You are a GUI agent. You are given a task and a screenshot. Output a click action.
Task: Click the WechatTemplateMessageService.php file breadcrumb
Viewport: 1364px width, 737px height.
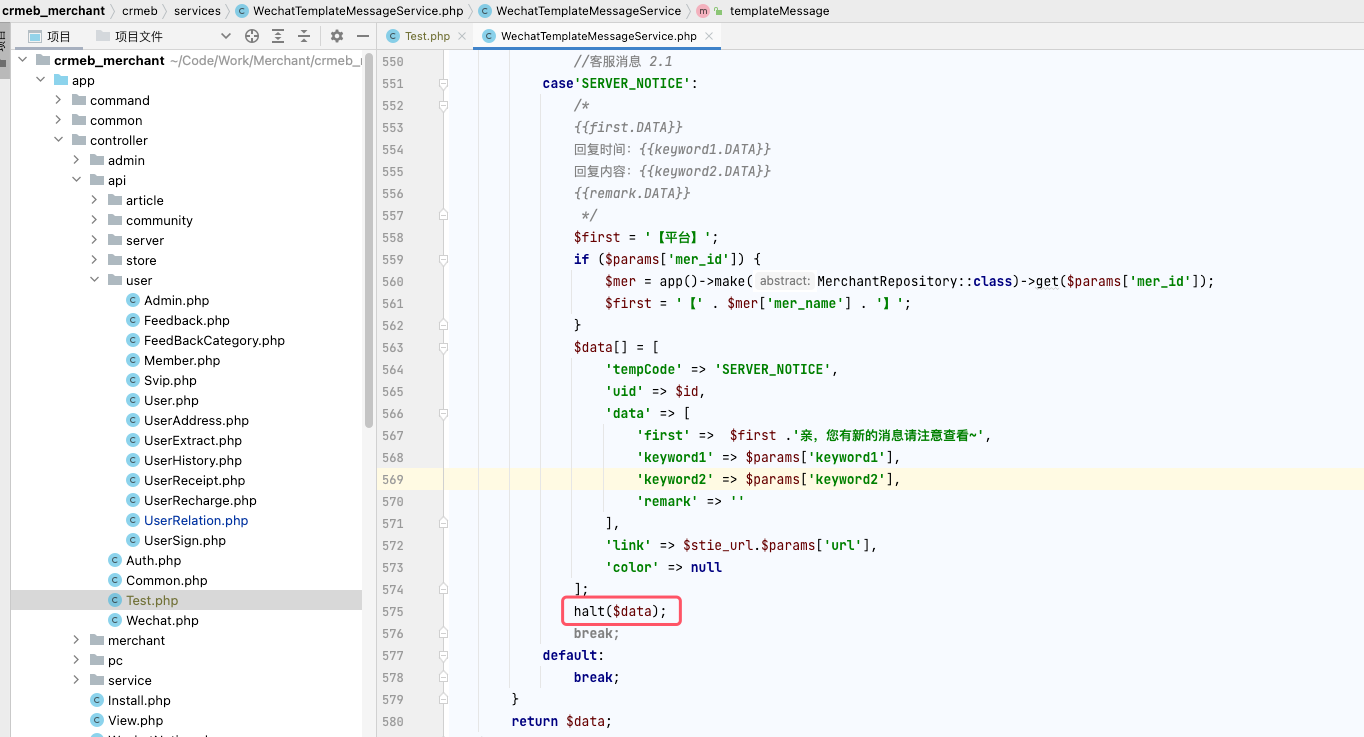point(349,11)
